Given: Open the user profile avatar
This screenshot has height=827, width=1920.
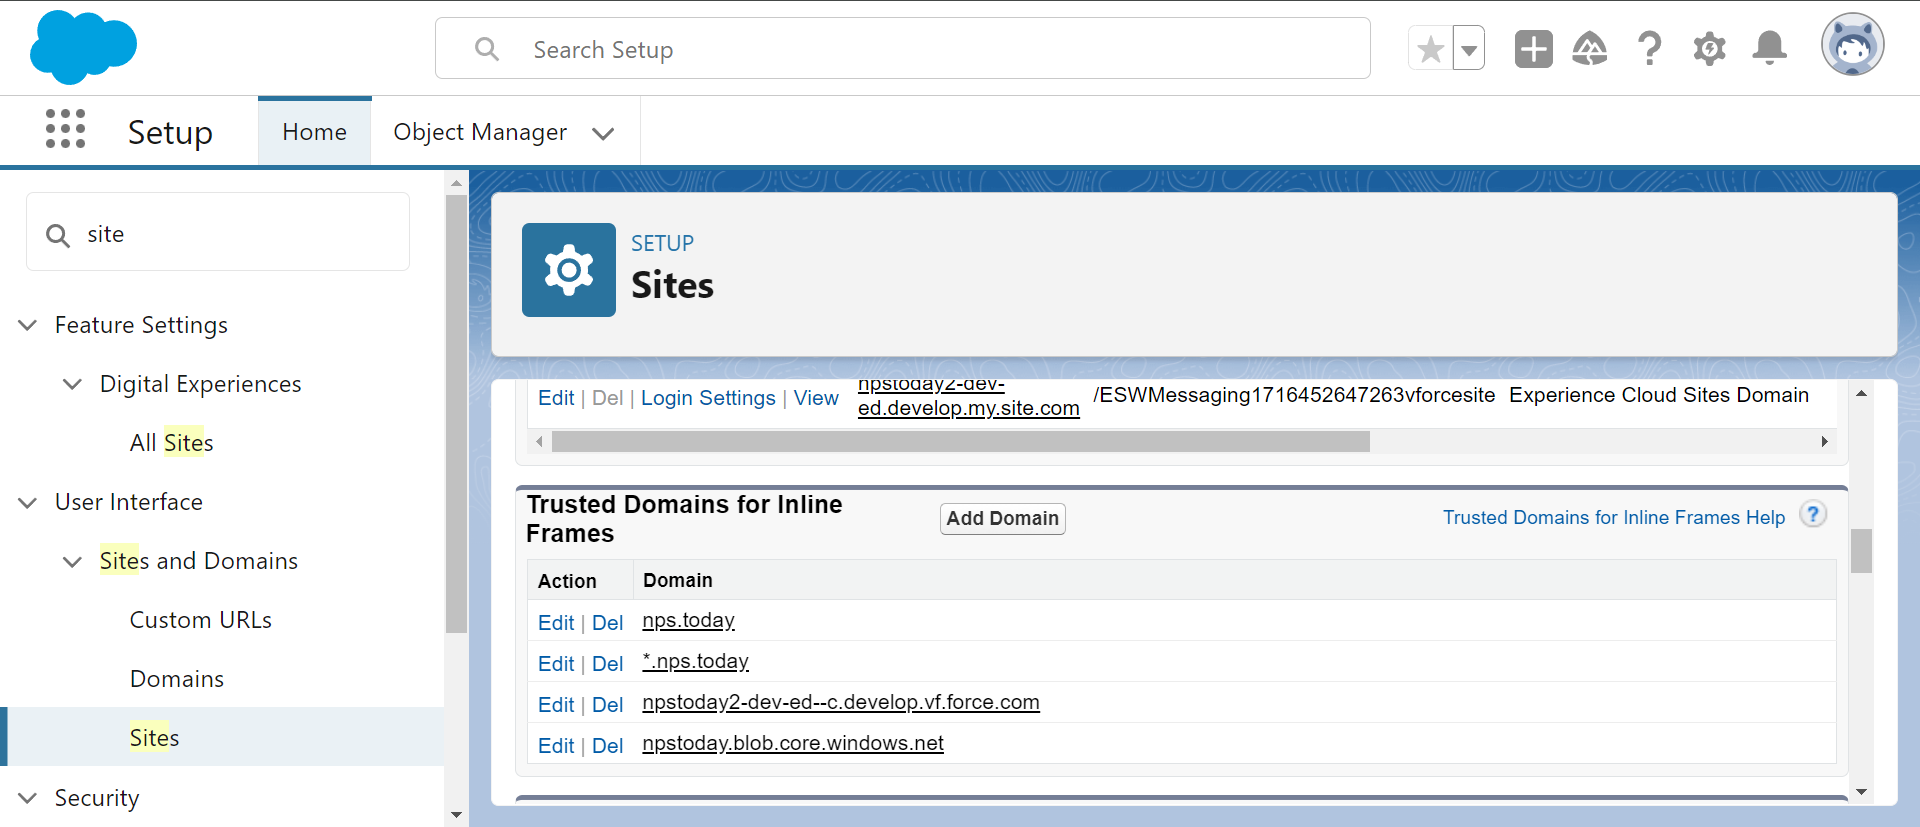Looking at the screenshot, I should pos(1852,45).
